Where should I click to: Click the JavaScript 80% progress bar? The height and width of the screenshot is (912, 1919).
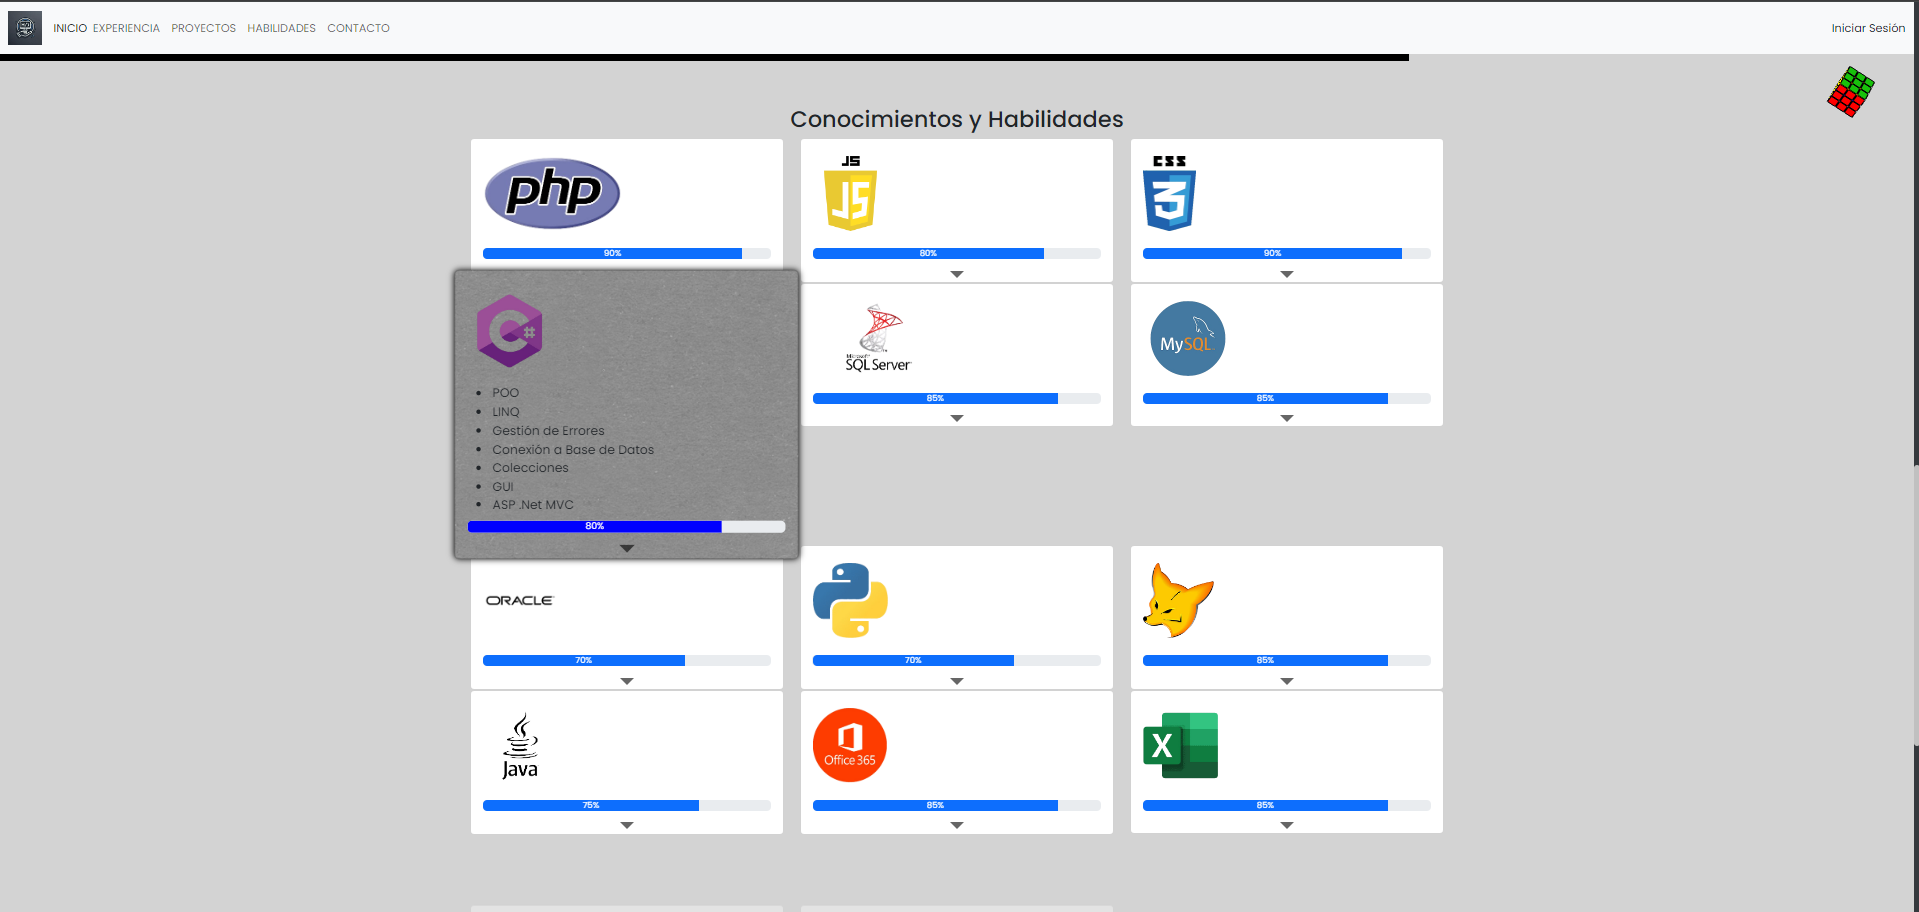point(957,254)
